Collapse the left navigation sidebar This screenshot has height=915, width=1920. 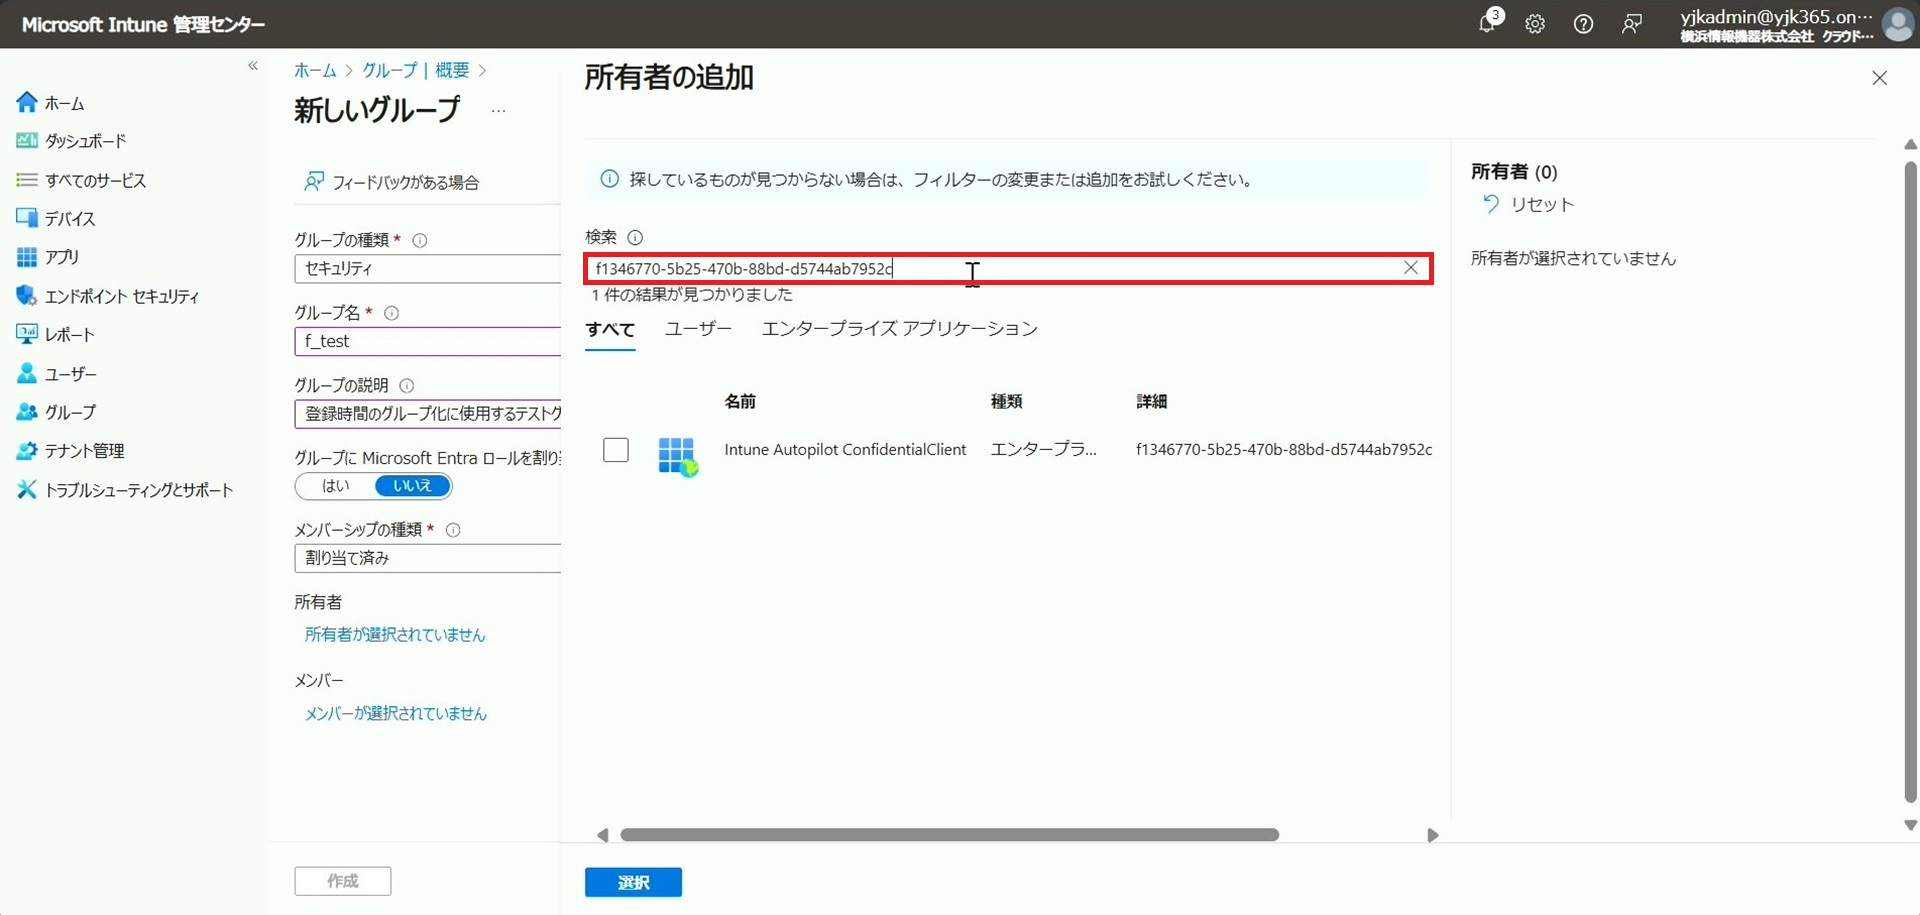click(x=253, y=66)
